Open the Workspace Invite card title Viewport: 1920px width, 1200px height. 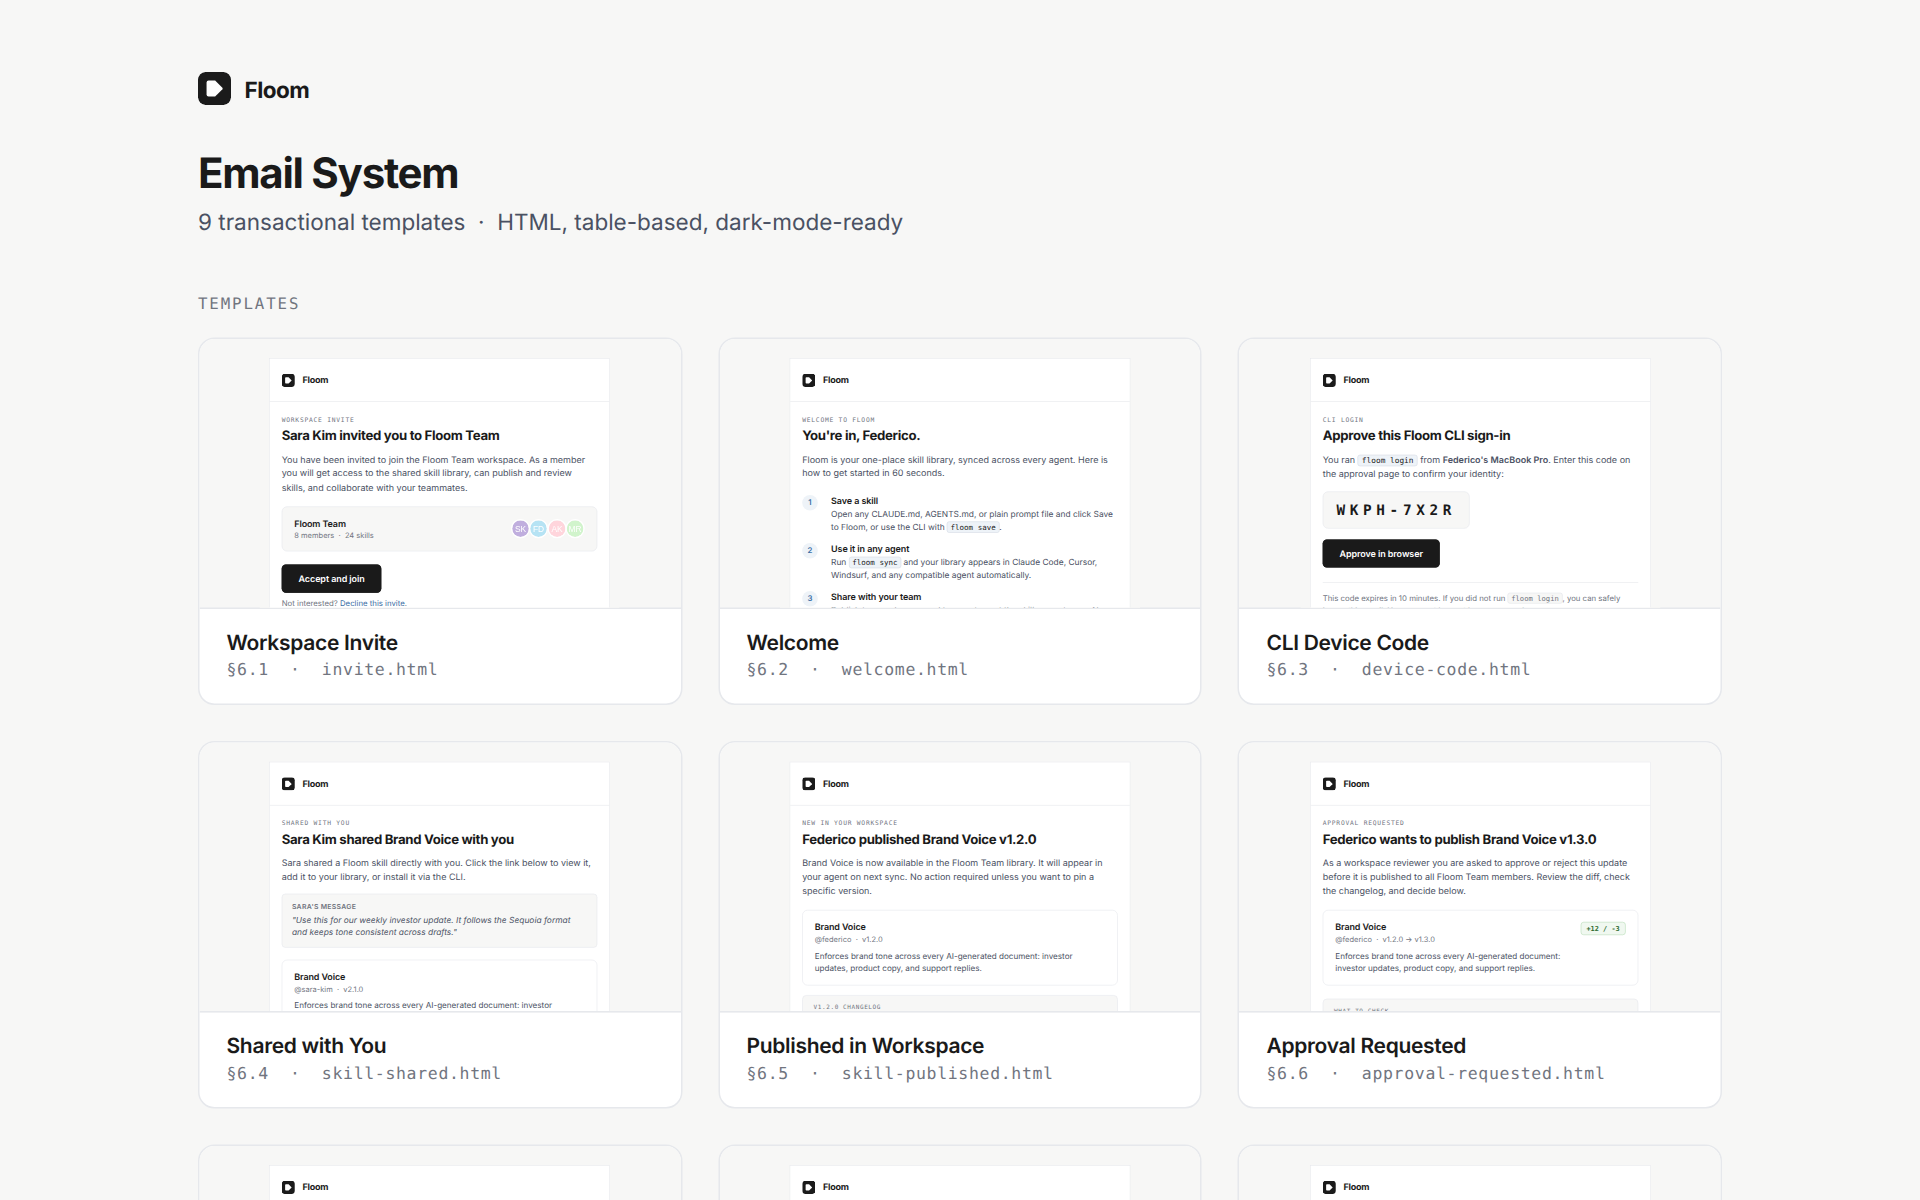[x=312, y=643]
